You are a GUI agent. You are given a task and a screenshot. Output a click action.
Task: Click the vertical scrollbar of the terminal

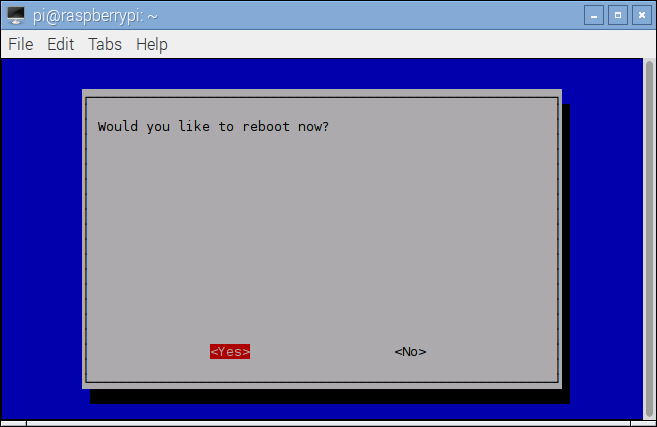pyautogui.click(x=649, y=239)
